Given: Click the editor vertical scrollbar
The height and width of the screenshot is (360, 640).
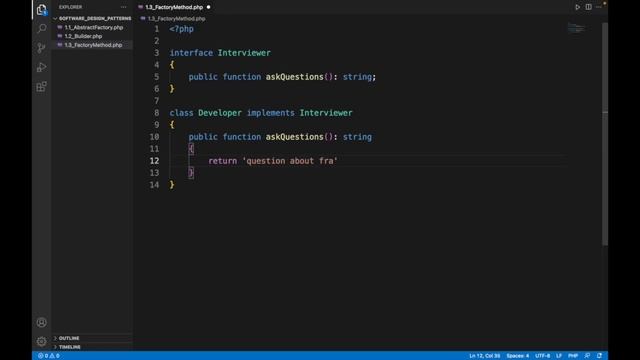Looking at the screenshot, I should 605,133.
